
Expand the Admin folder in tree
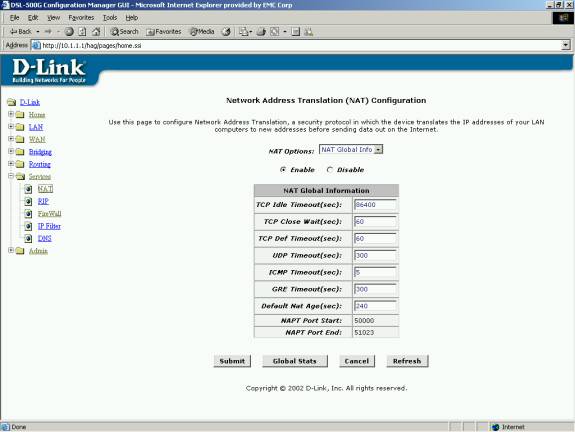pyautogui.click(x=11, y=250)
